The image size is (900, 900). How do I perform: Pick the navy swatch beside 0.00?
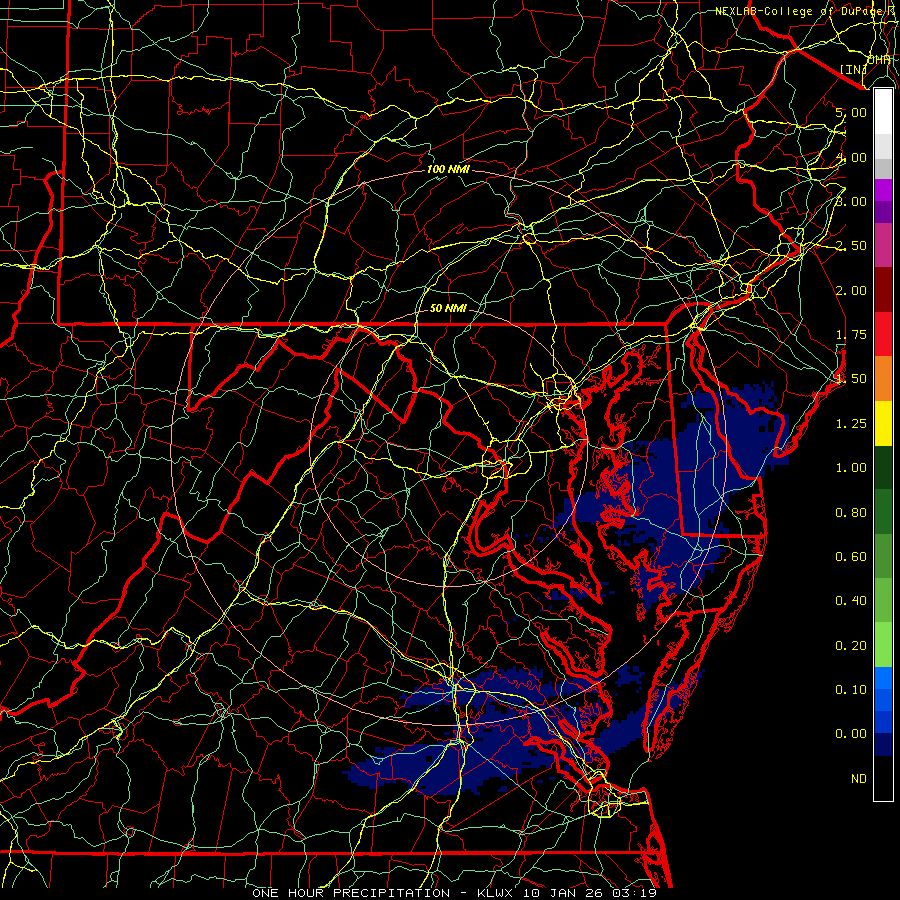click(x=883, y=745)
